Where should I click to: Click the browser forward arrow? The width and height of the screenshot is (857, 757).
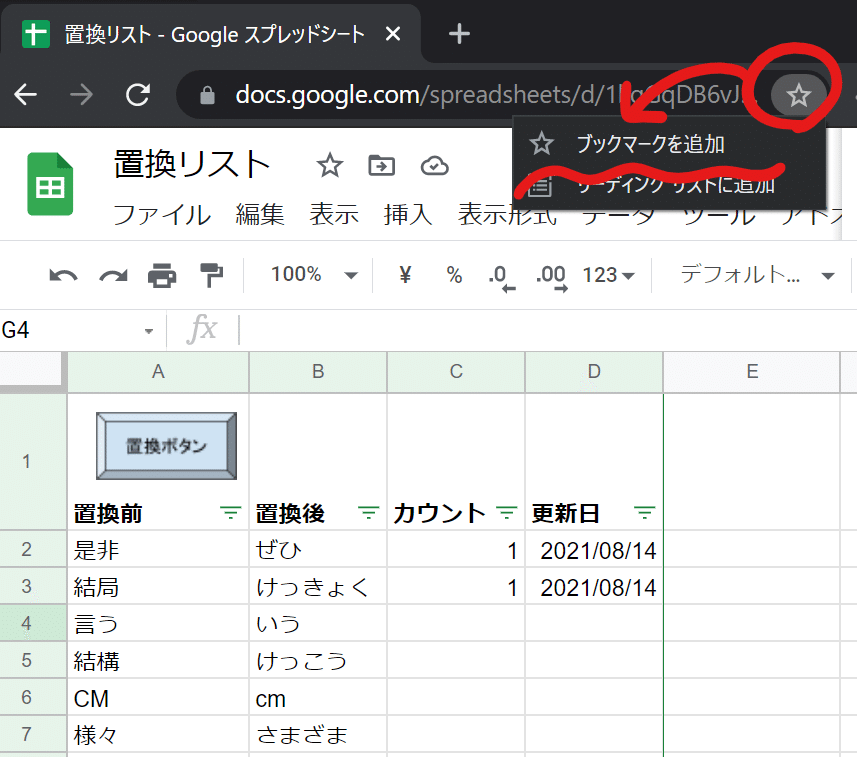click(81, 95)
